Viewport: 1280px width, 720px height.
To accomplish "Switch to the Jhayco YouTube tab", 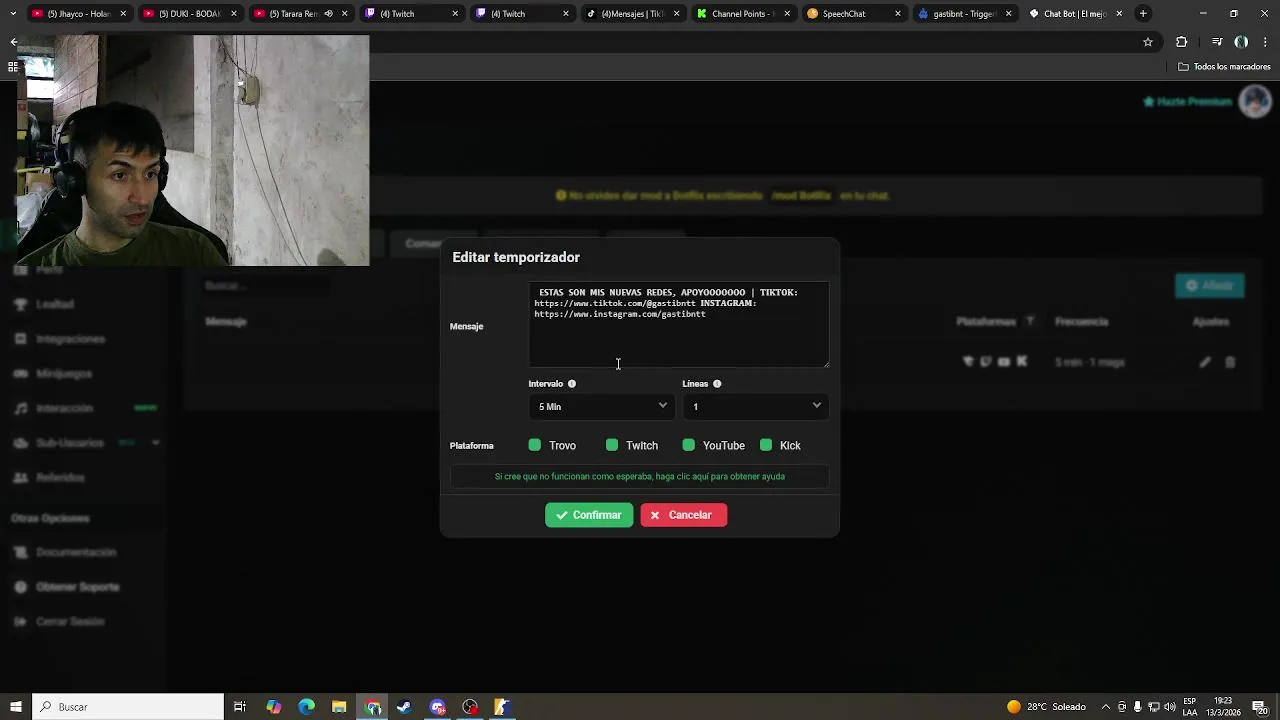I will coord(79,14).
